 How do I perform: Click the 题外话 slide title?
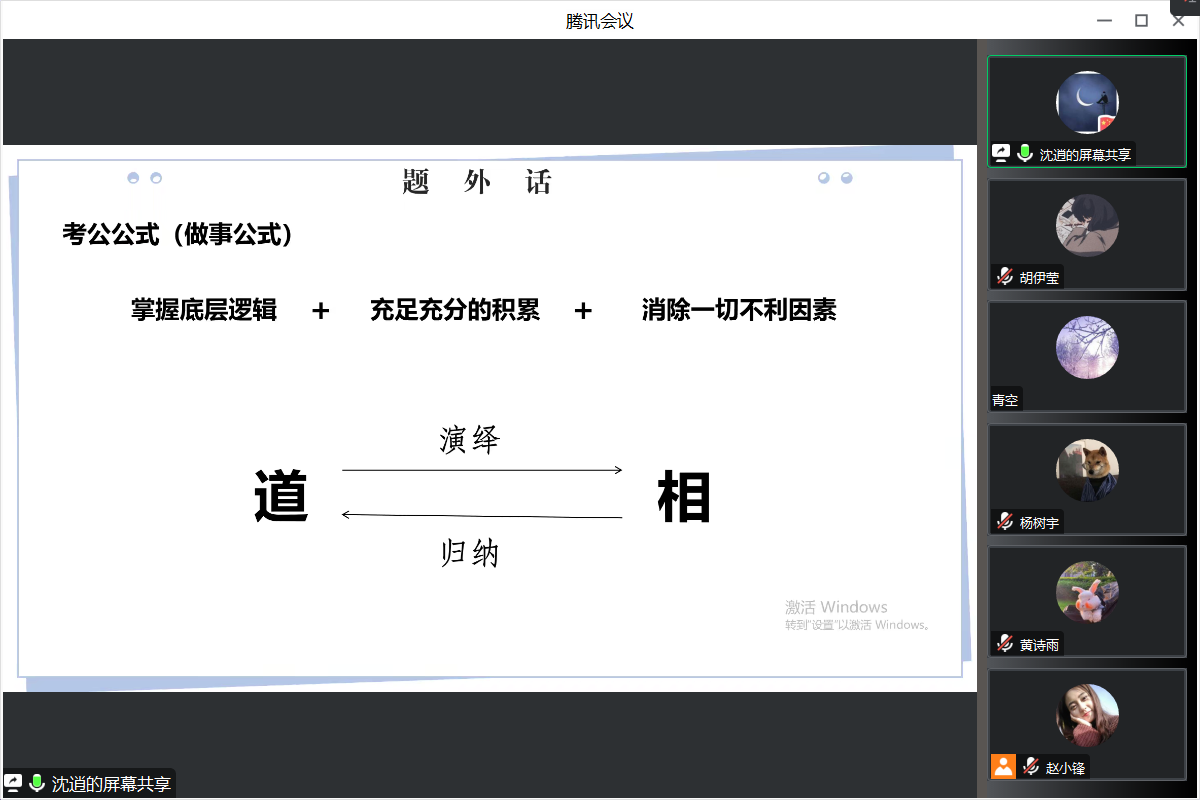point(477,182)
